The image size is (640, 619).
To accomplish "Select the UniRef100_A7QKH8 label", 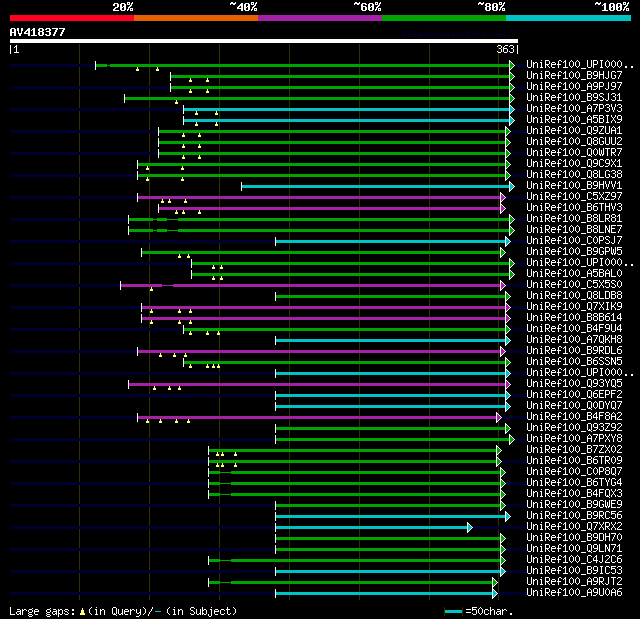I will 574,340.
